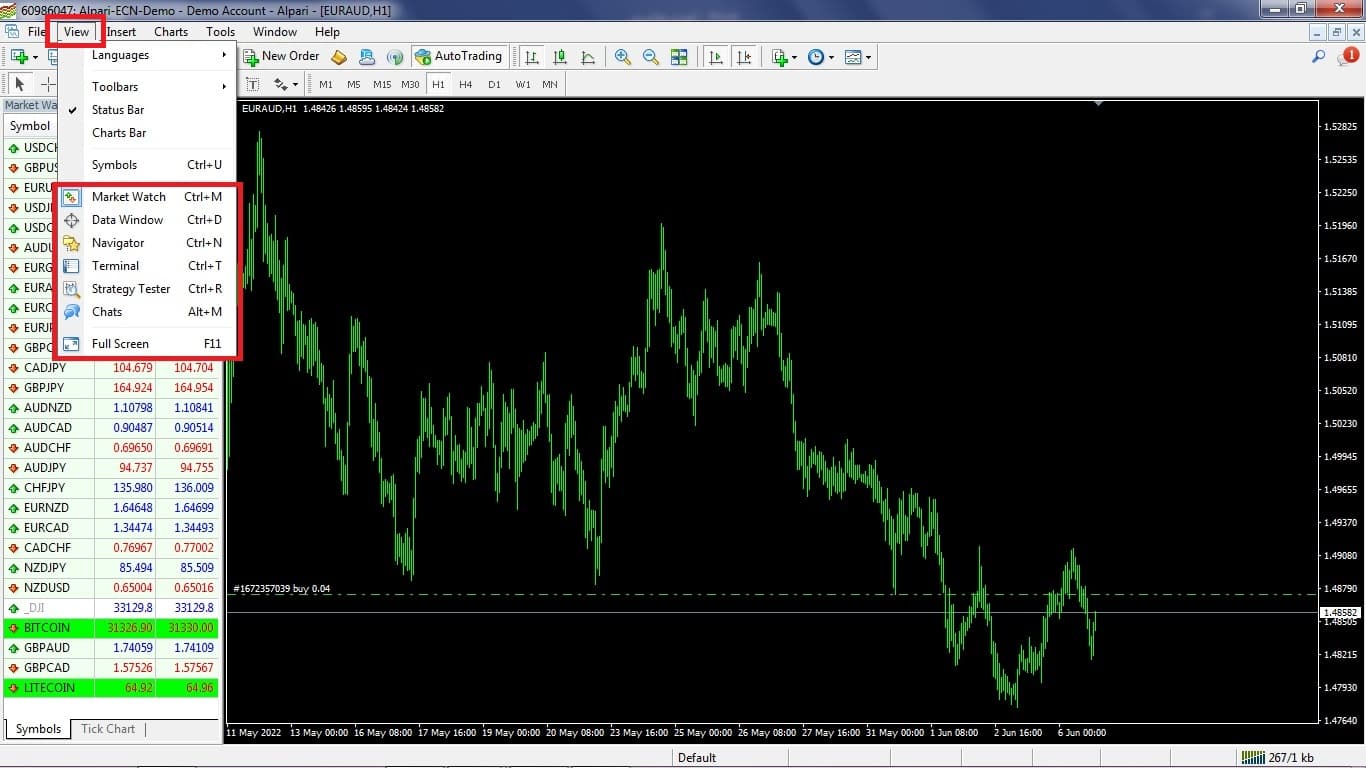
Task: Toggle chart shift from right border
Action: [744, 57]
